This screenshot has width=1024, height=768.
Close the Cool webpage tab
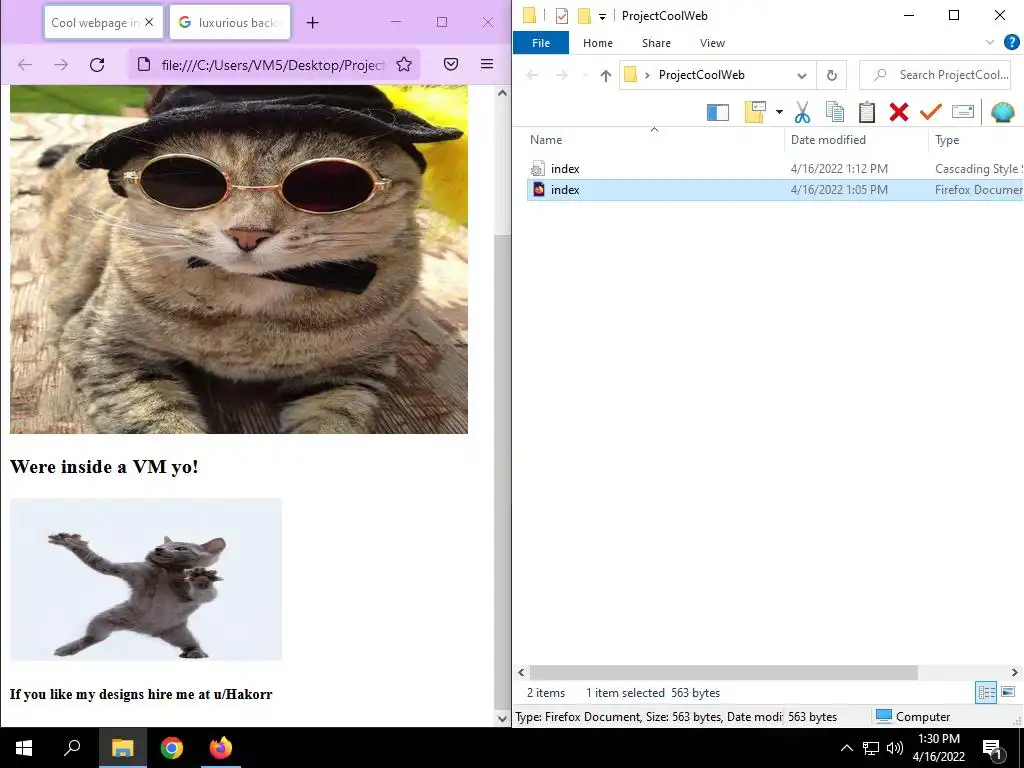pyautogui.click(x=149, y=22)
